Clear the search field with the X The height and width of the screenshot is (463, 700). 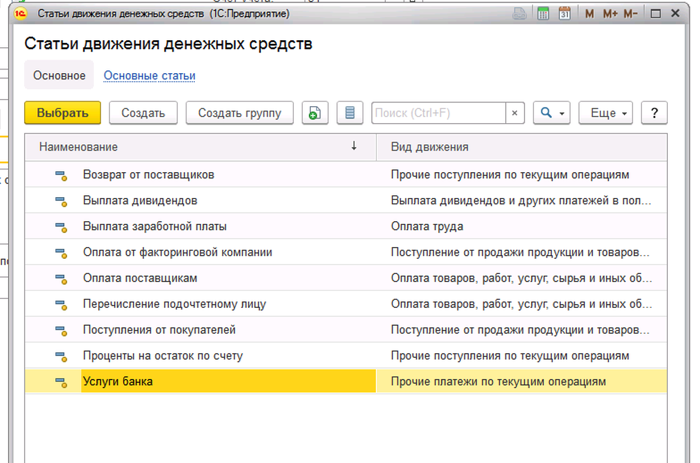click(515, 113)
